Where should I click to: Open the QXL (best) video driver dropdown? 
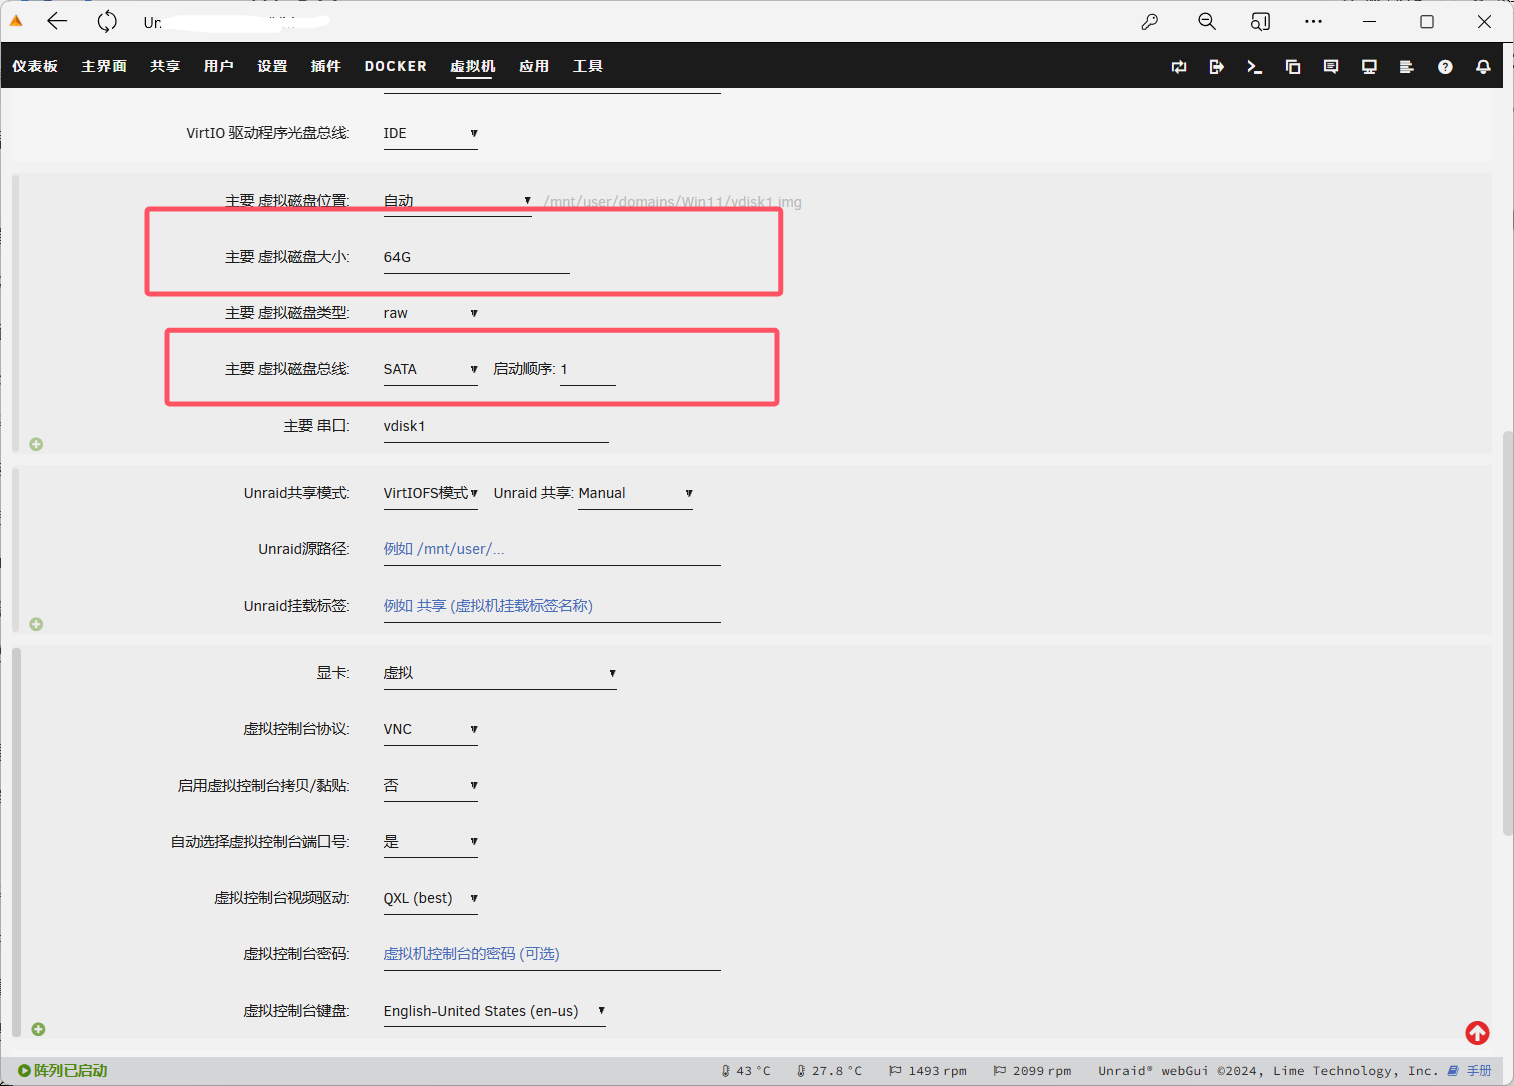coord(430,899)
